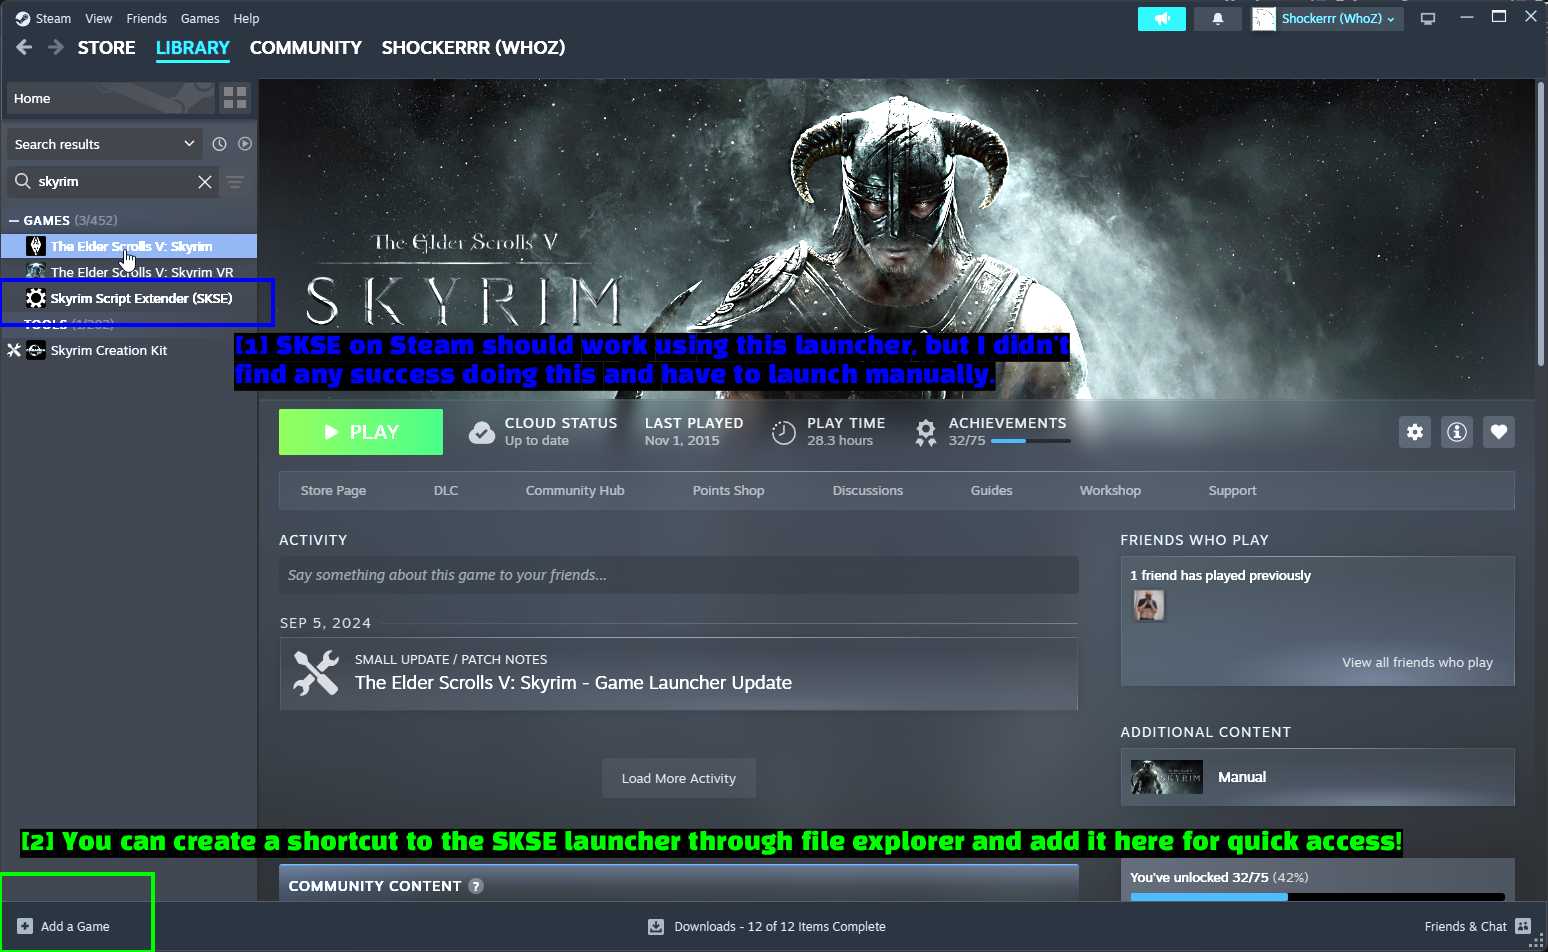Open the Manual thumbnail
This screenshot has width=1548, height=952.
click(1167, 777)
